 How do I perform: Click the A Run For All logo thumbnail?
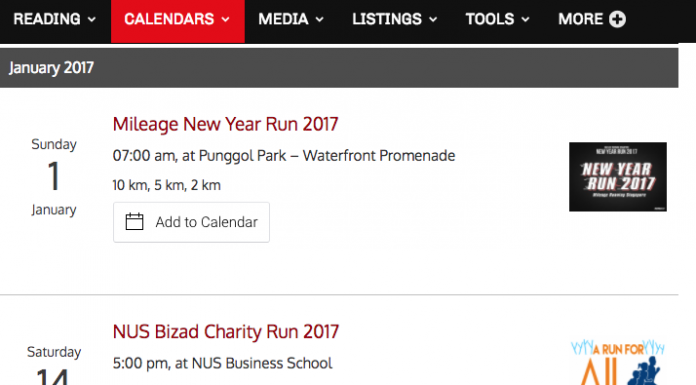618,362
